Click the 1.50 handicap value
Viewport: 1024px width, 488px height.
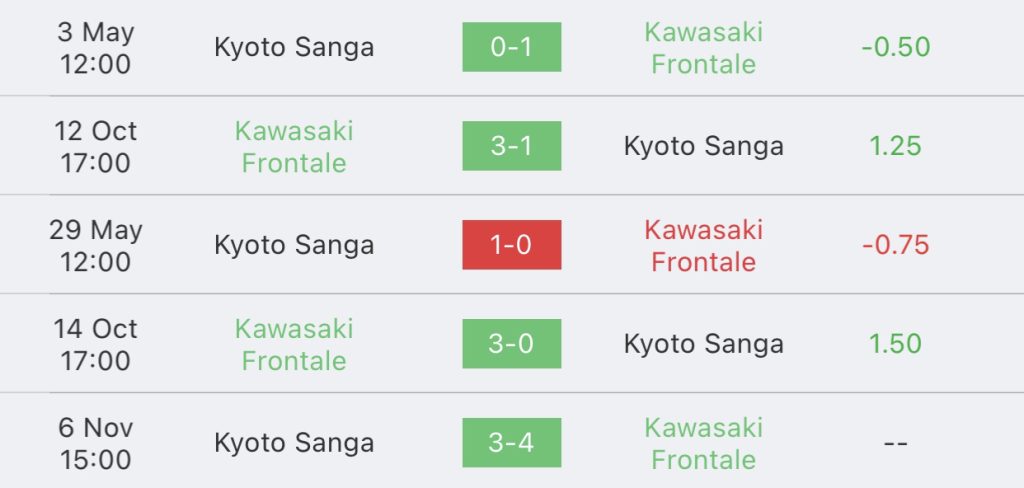point(895,344)
